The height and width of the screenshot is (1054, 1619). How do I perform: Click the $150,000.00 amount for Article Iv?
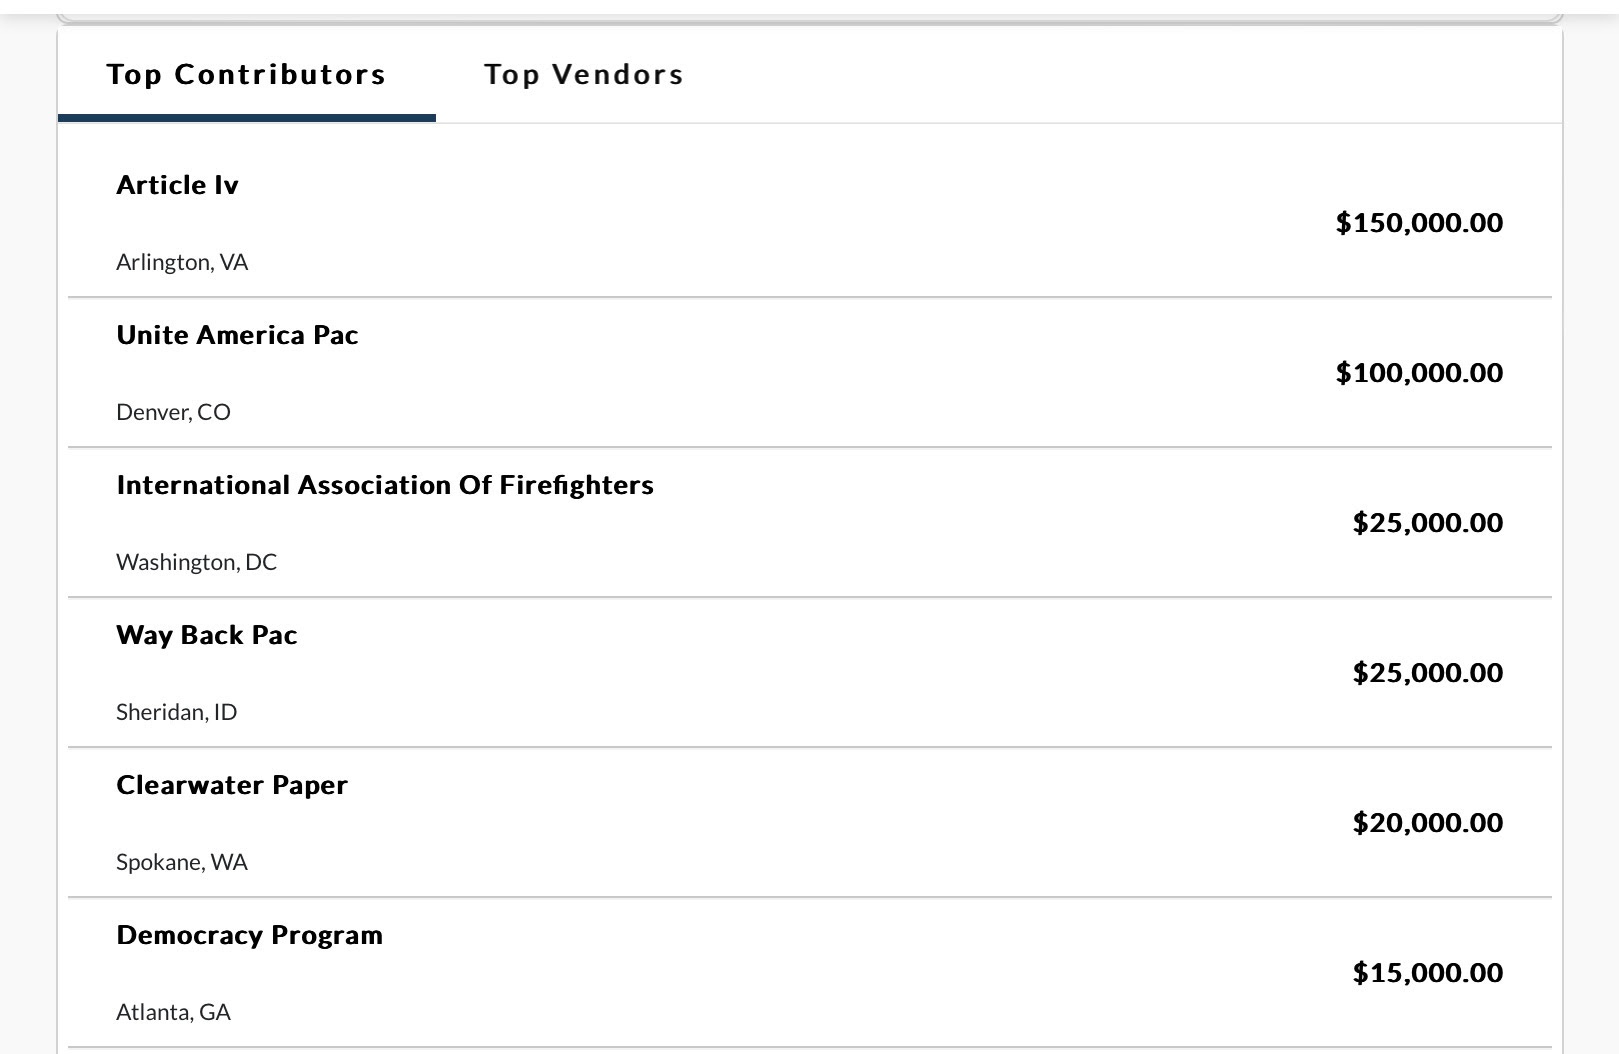pyautogui.click(x=1419, y=222)
